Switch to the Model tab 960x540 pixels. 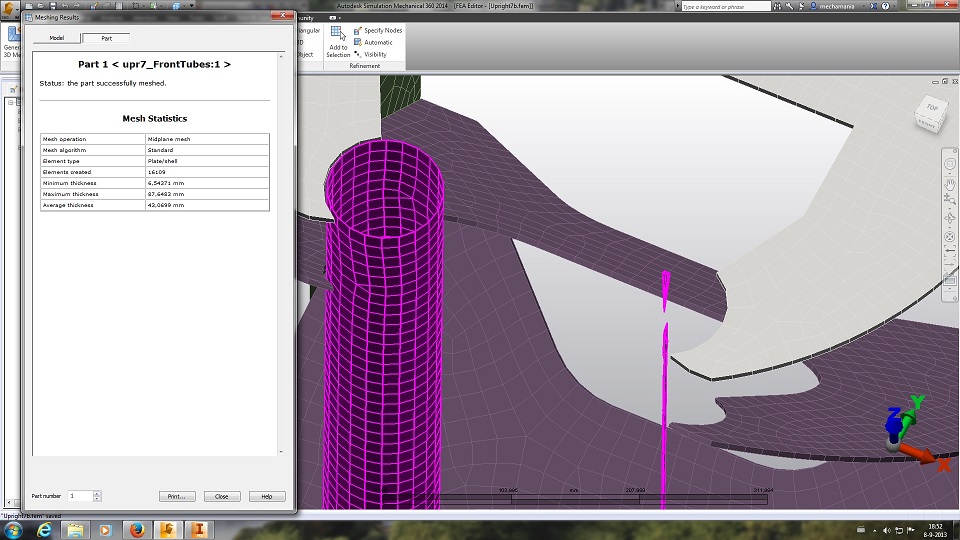[x=57, y=38]
